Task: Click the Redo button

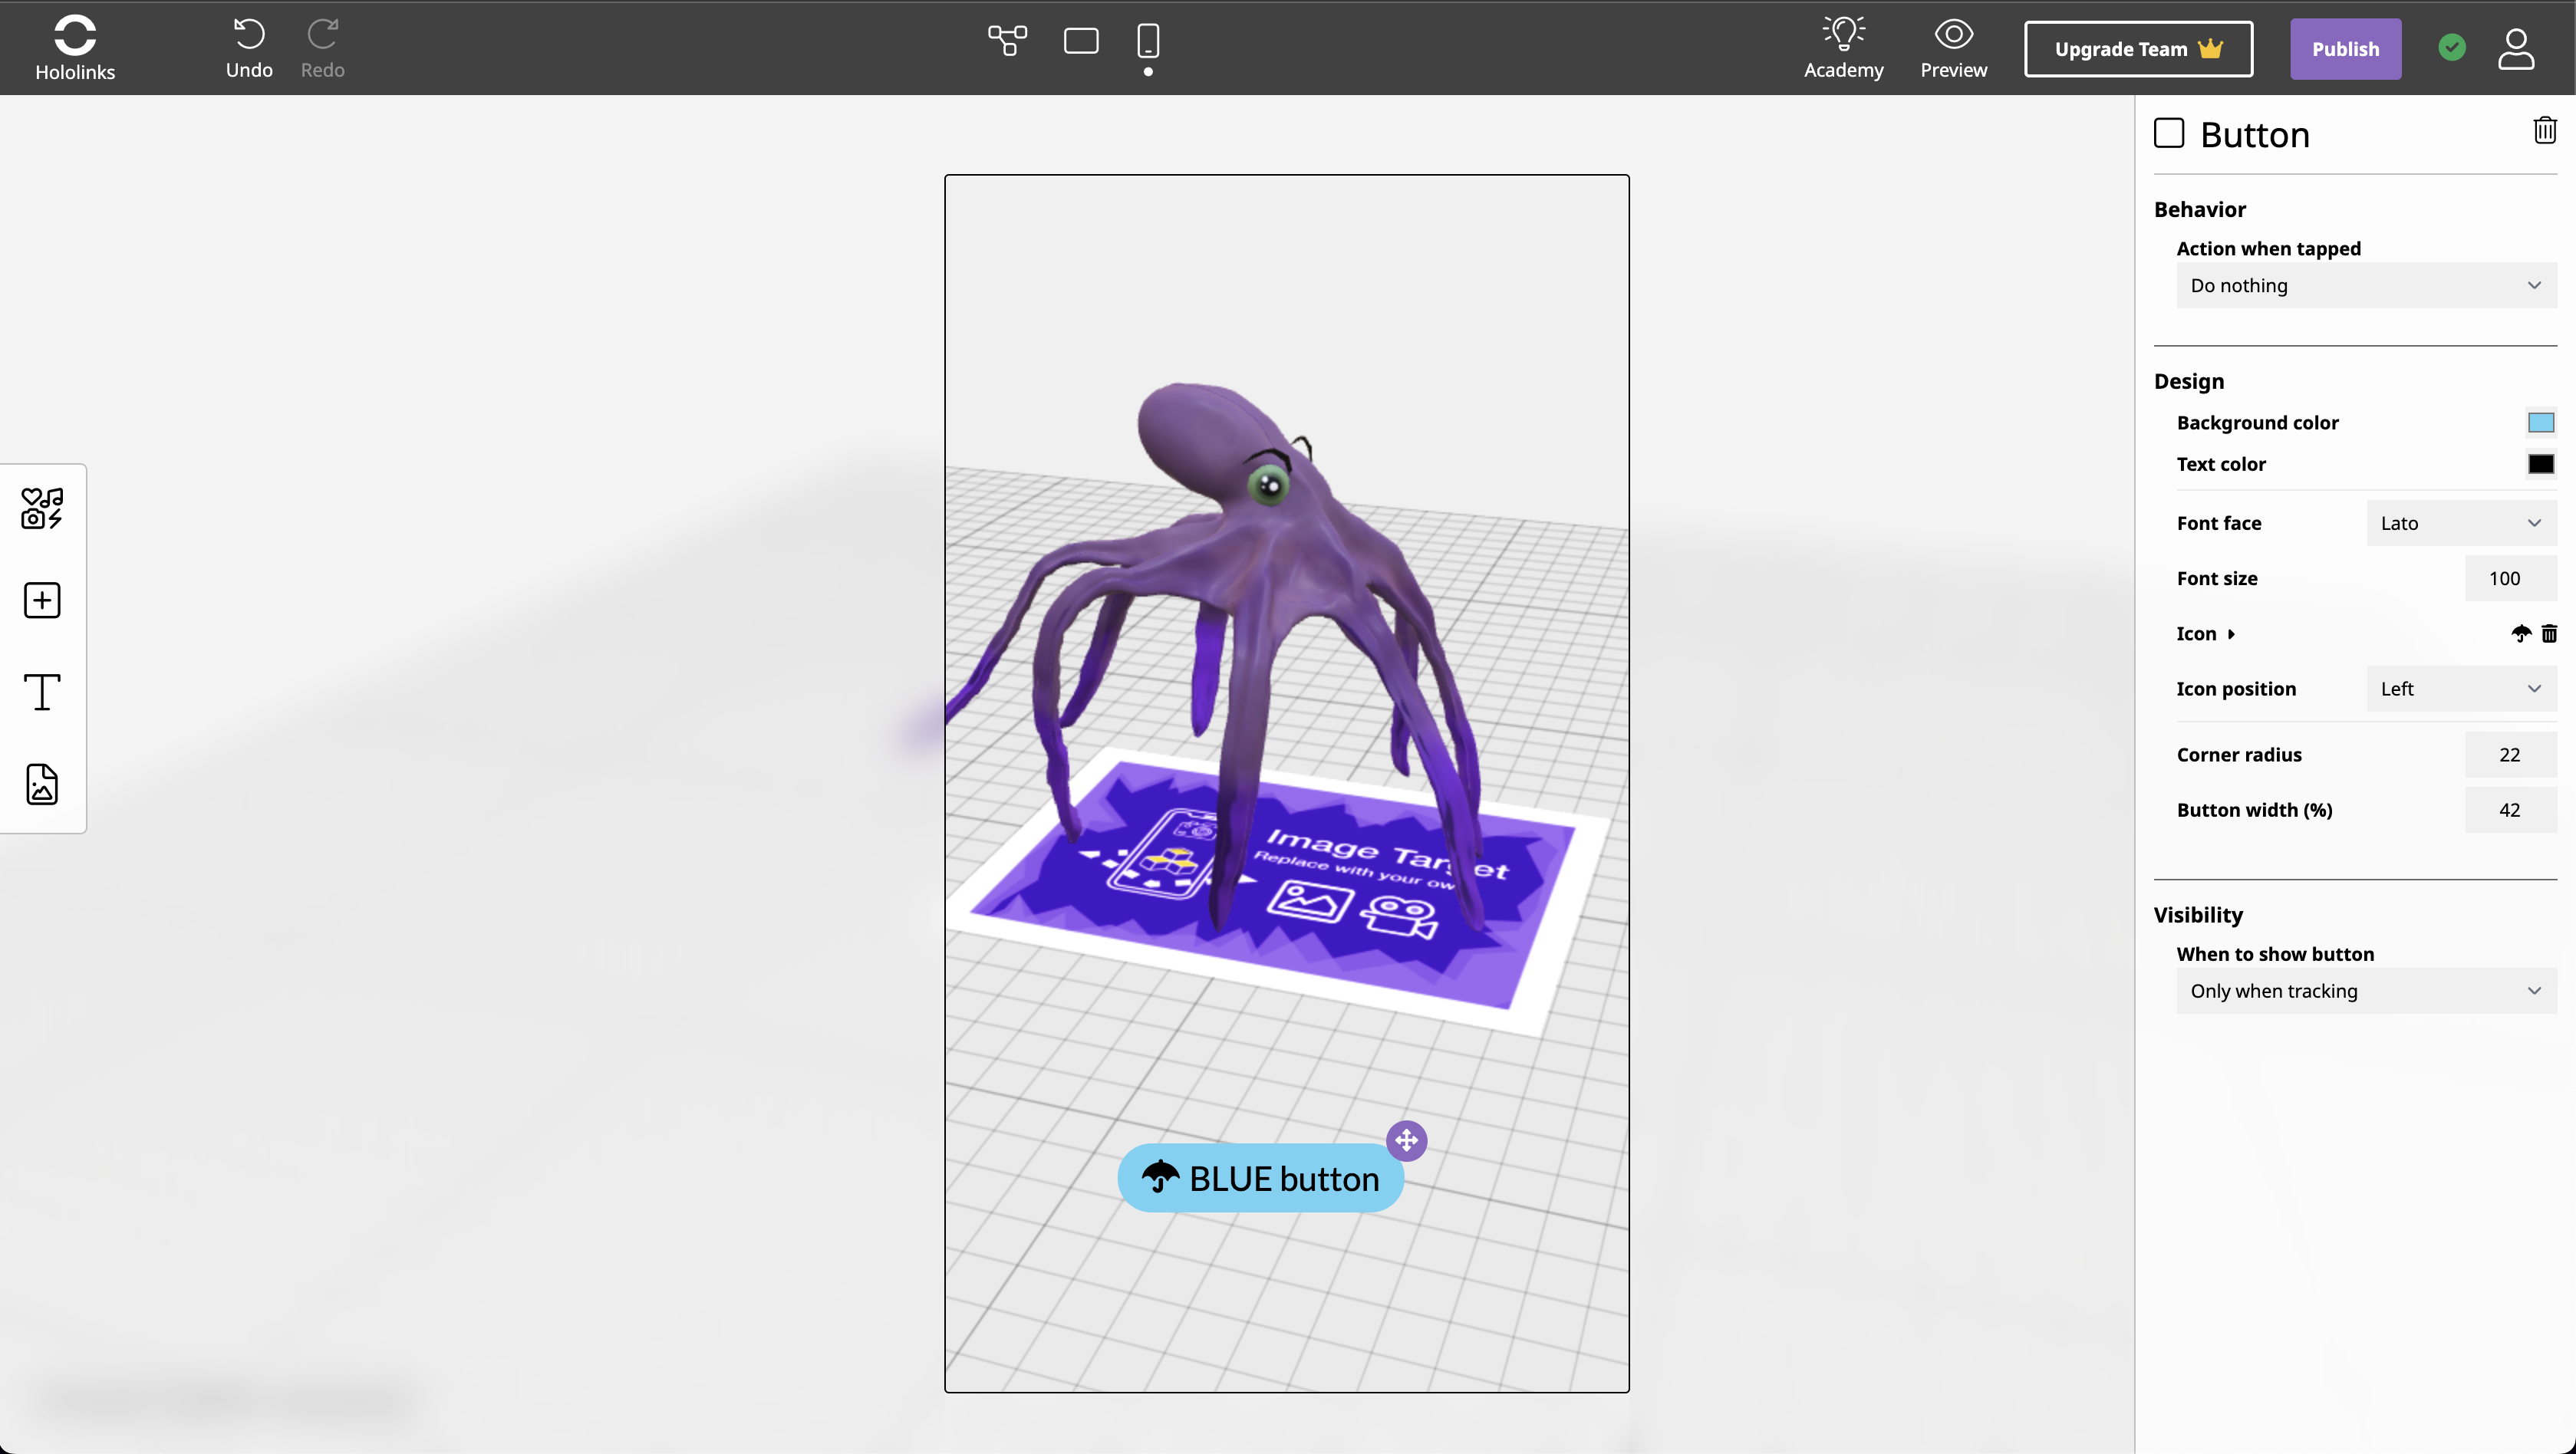Action: [x=322, y=47]
